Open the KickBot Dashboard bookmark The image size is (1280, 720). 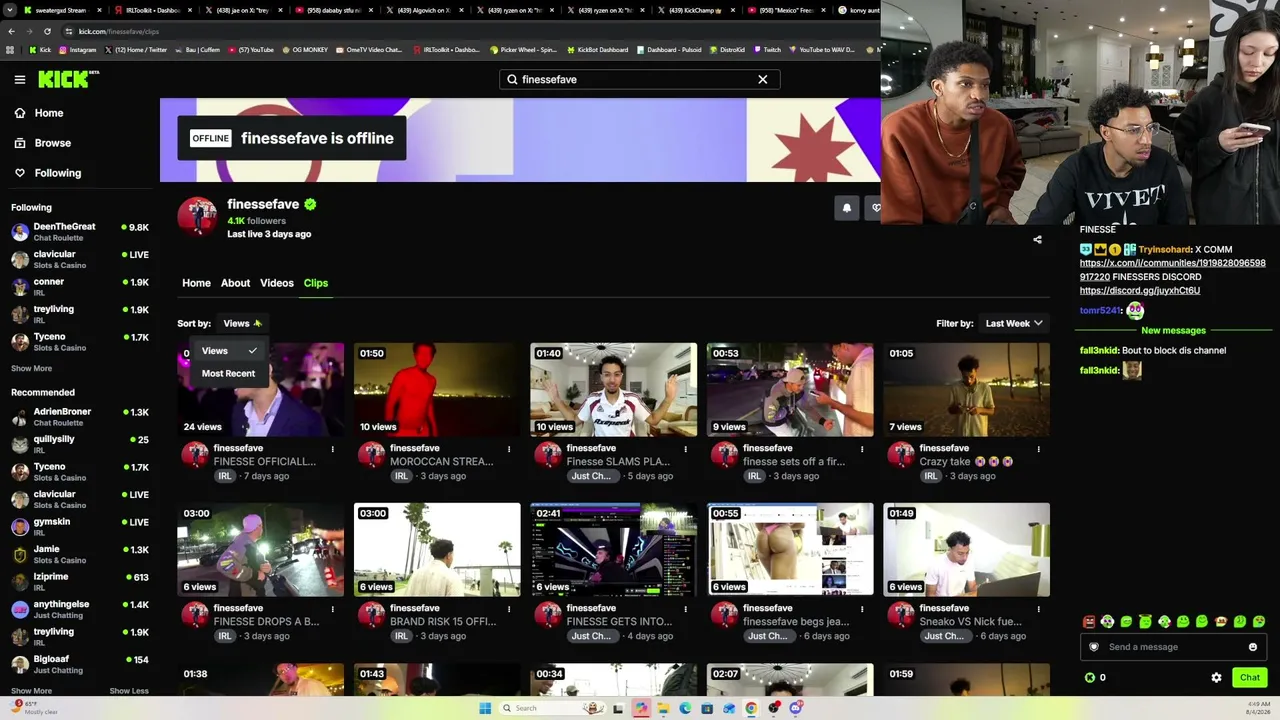(597, 50)
